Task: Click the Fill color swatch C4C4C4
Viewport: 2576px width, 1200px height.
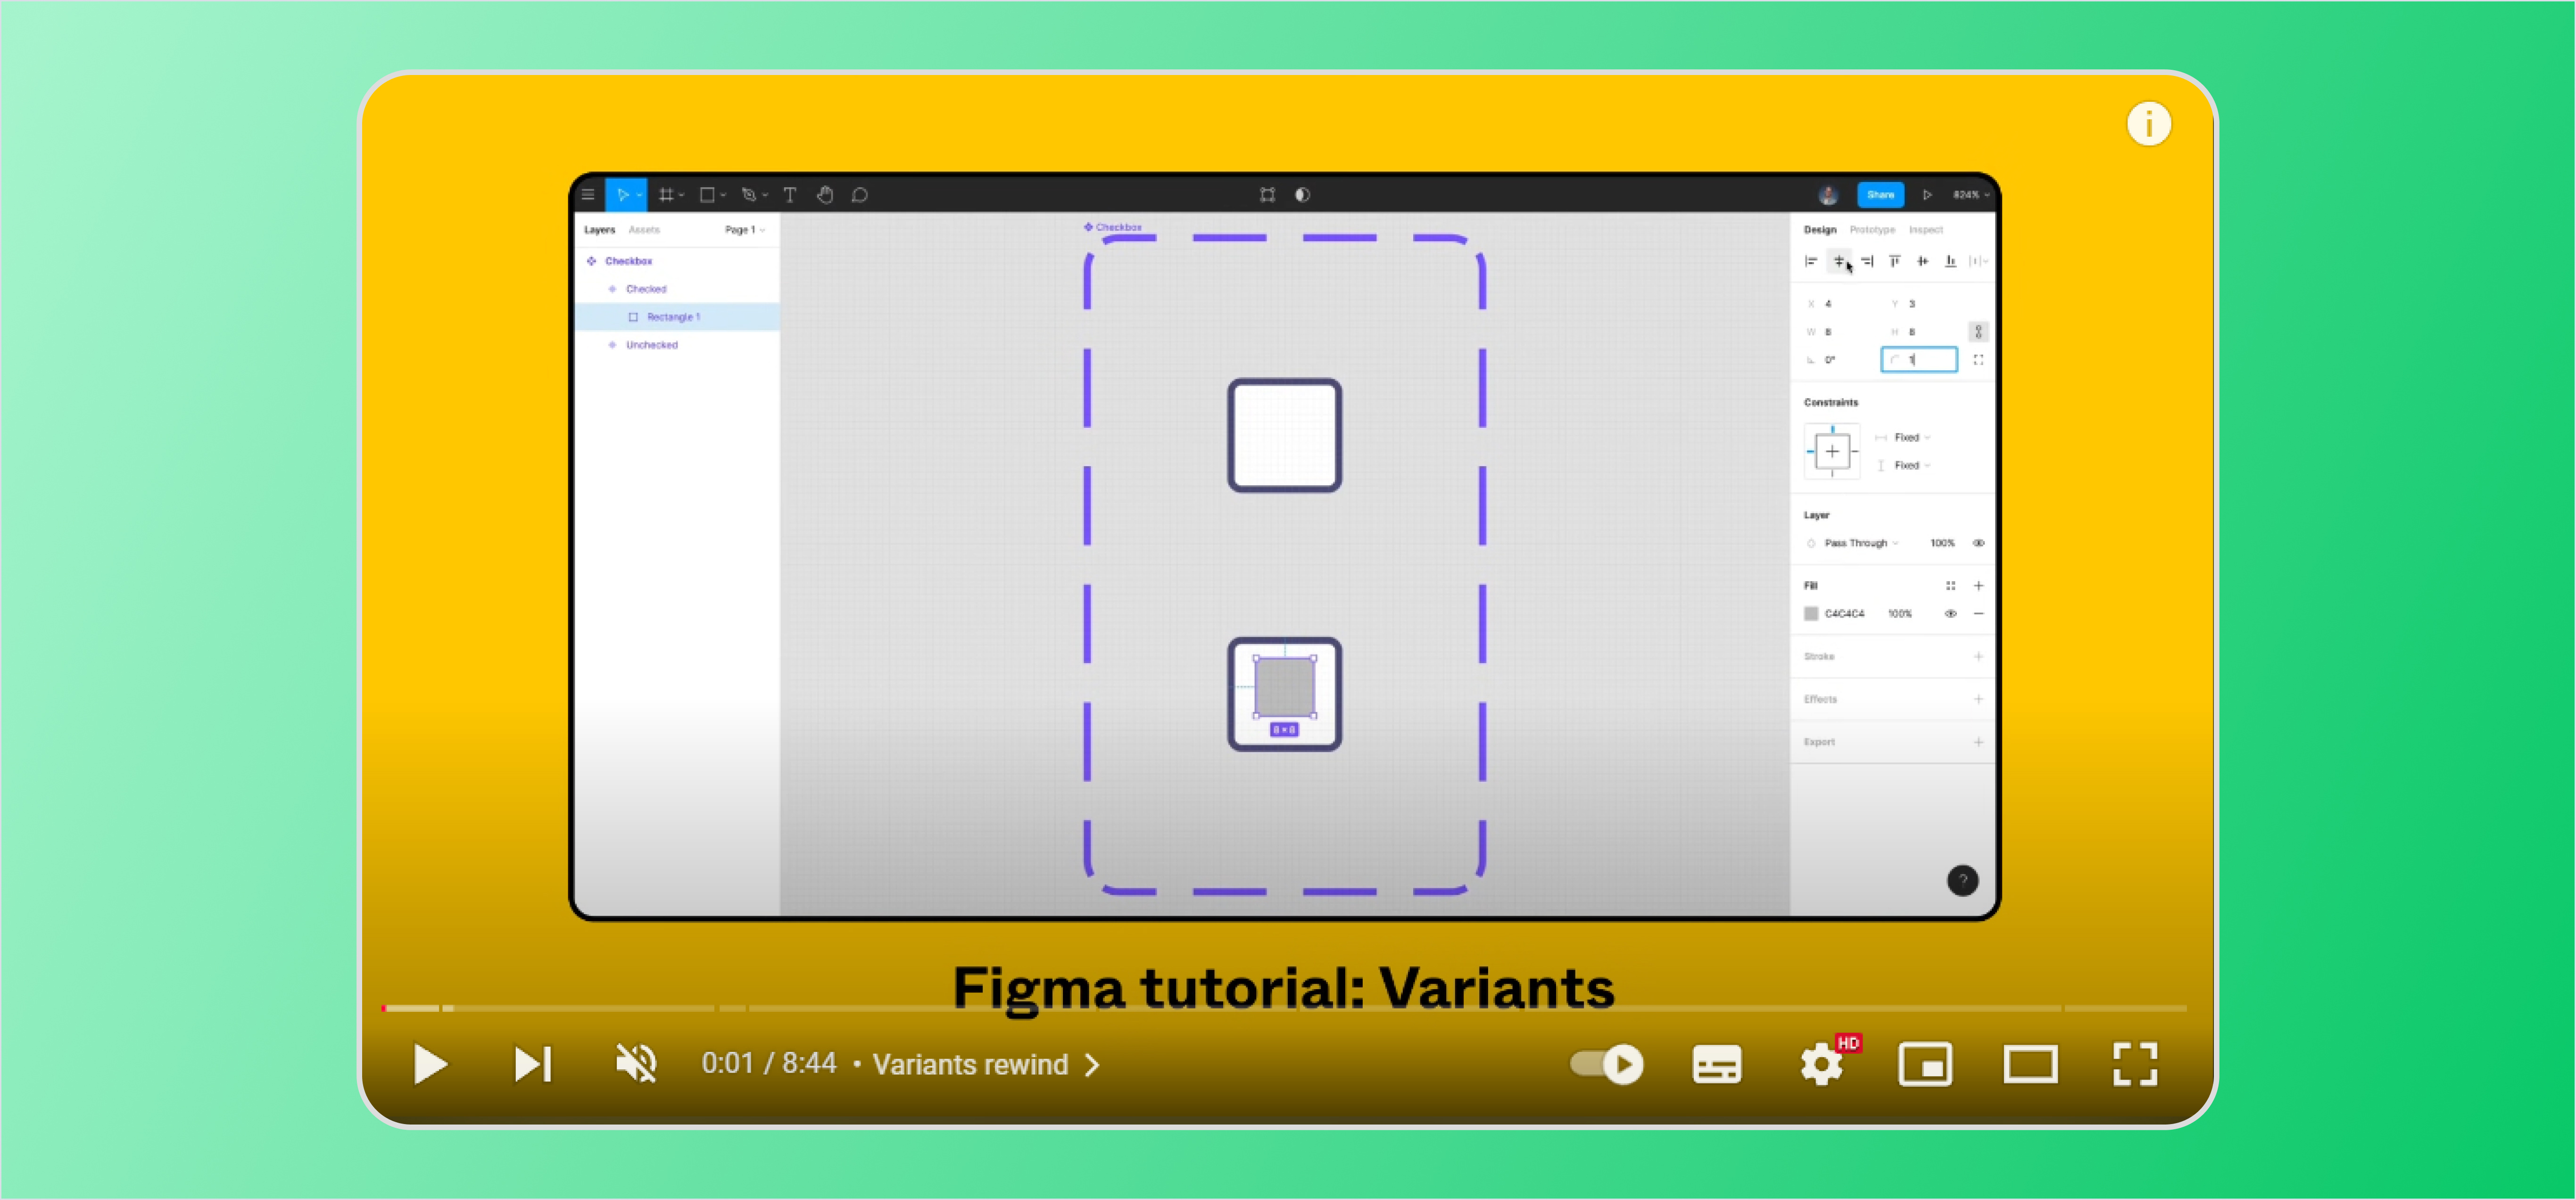Action: [1812, 613]
